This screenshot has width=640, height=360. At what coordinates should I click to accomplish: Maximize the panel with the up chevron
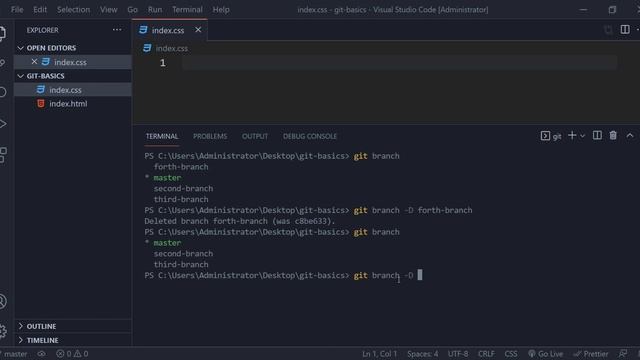tap(630, 136)
